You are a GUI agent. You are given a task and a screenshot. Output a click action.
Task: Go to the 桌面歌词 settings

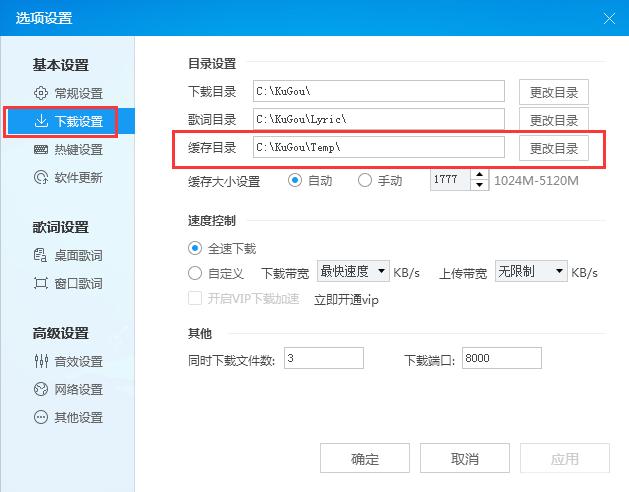coord(79,256)
